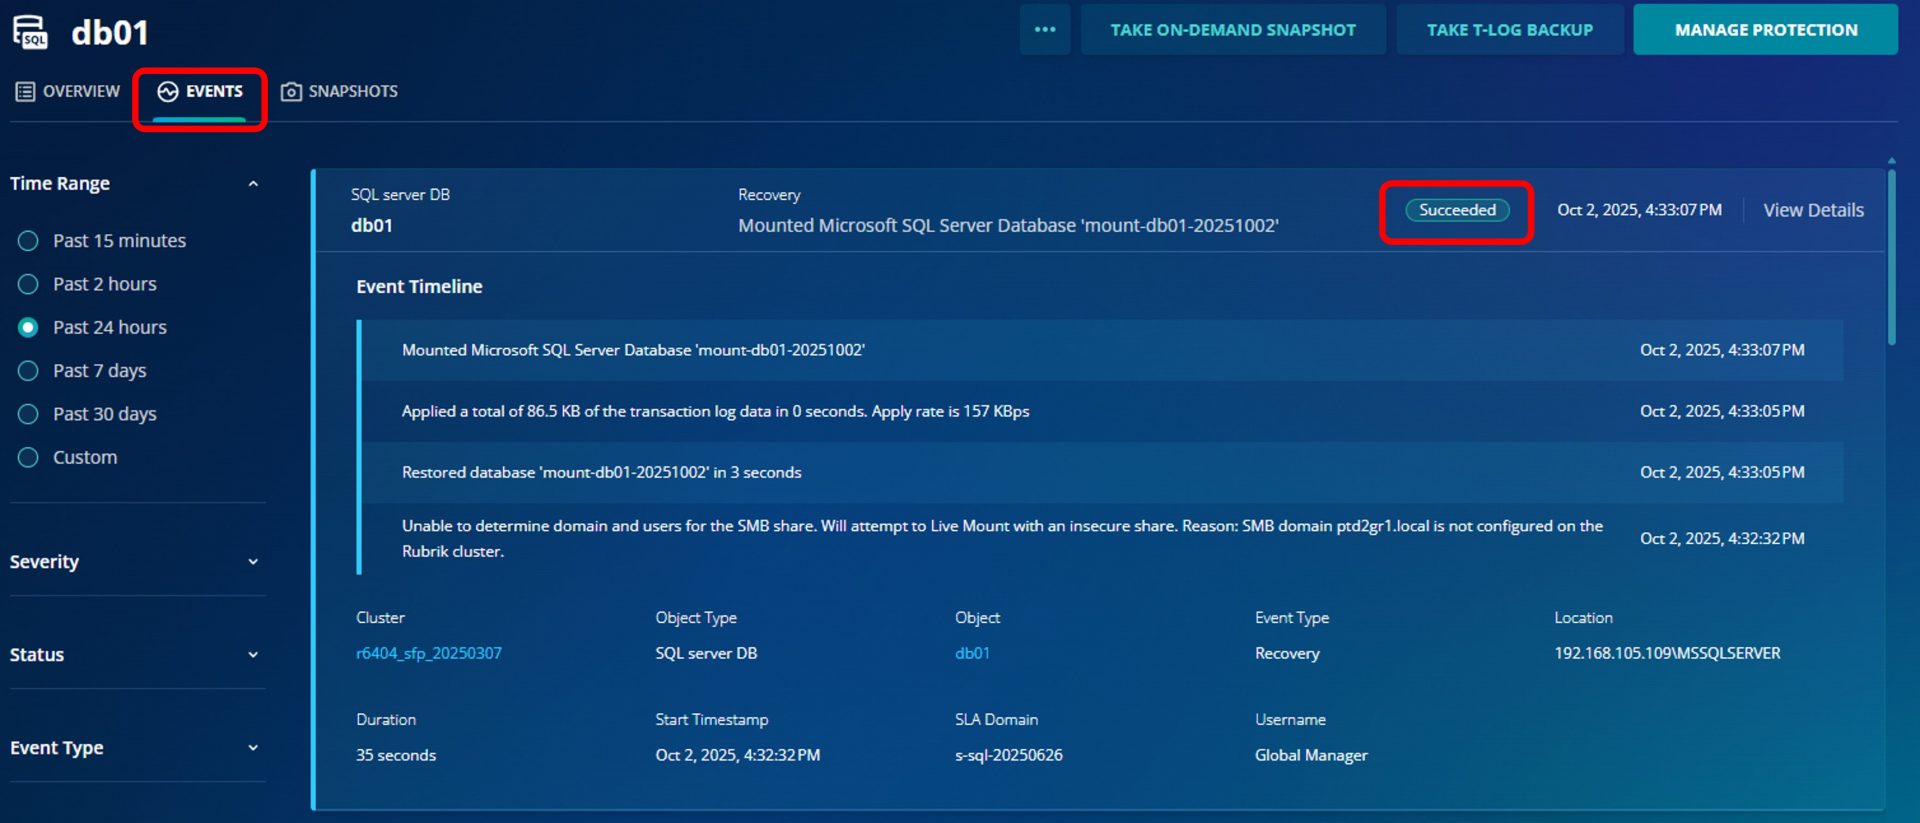Choose the Past 7 days option

(28, 371)
